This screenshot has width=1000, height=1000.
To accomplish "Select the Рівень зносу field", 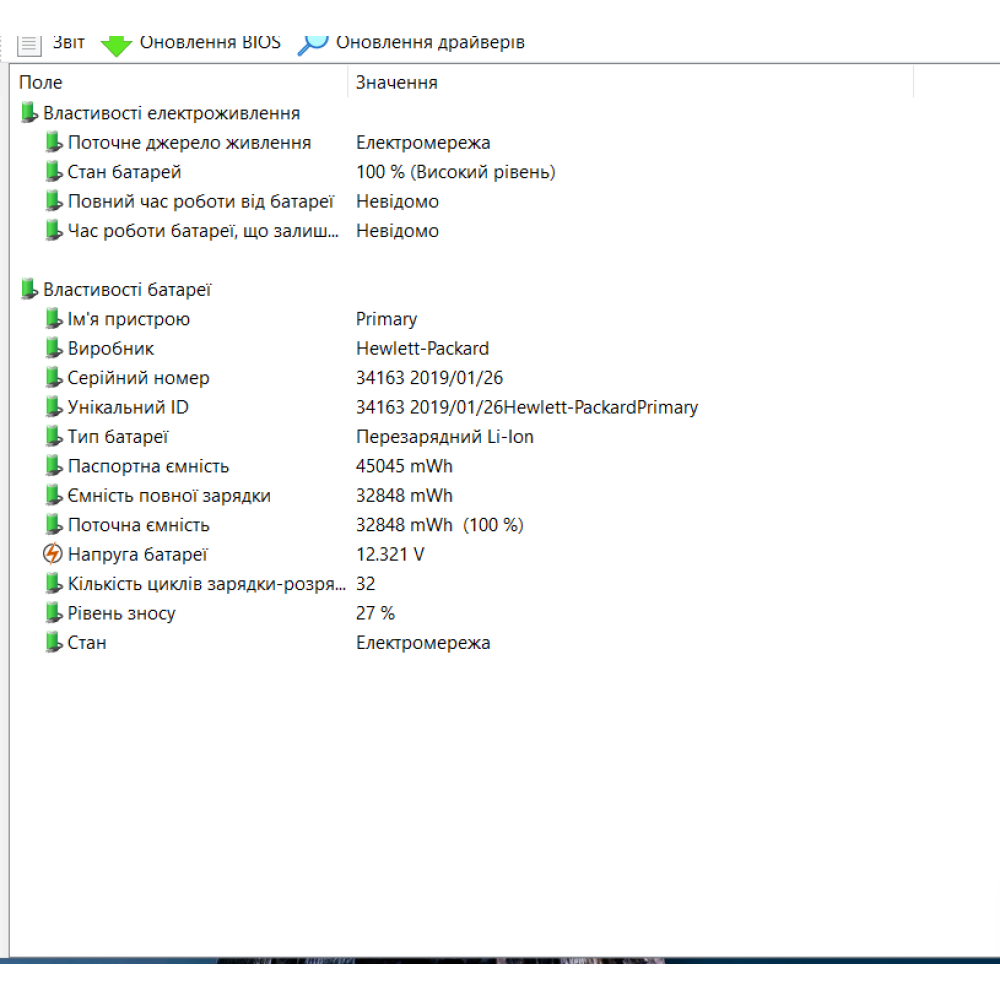I will [121, 613].
